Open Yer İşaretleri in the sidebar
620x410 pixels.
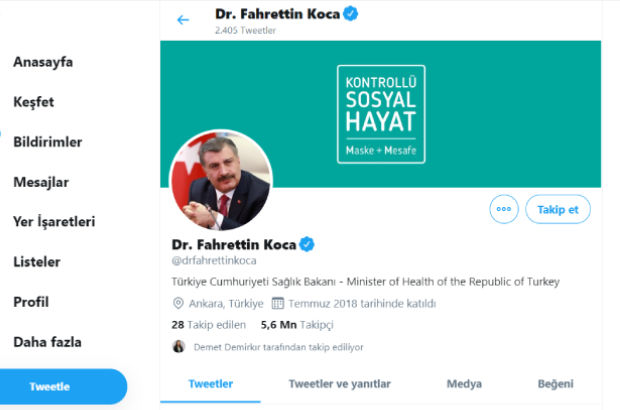(54, 222)
